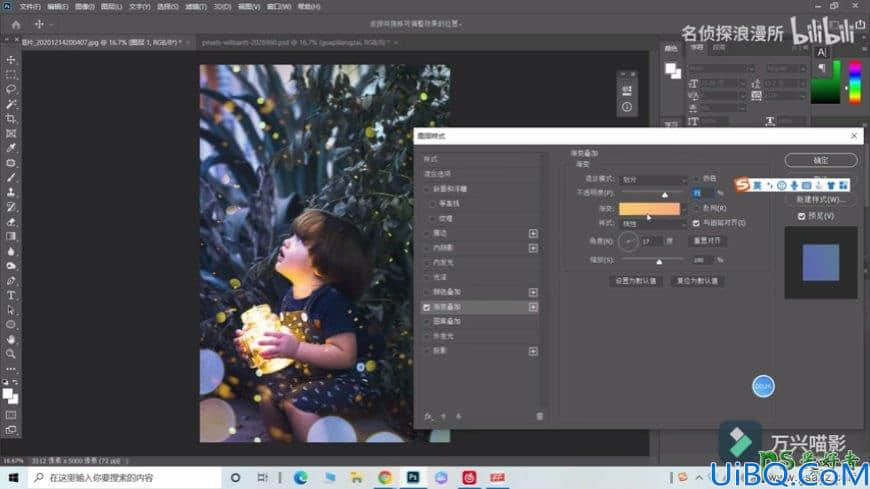
Task: Adjust the Scale (缩放) slider
Action: click(x=659, y=261)
